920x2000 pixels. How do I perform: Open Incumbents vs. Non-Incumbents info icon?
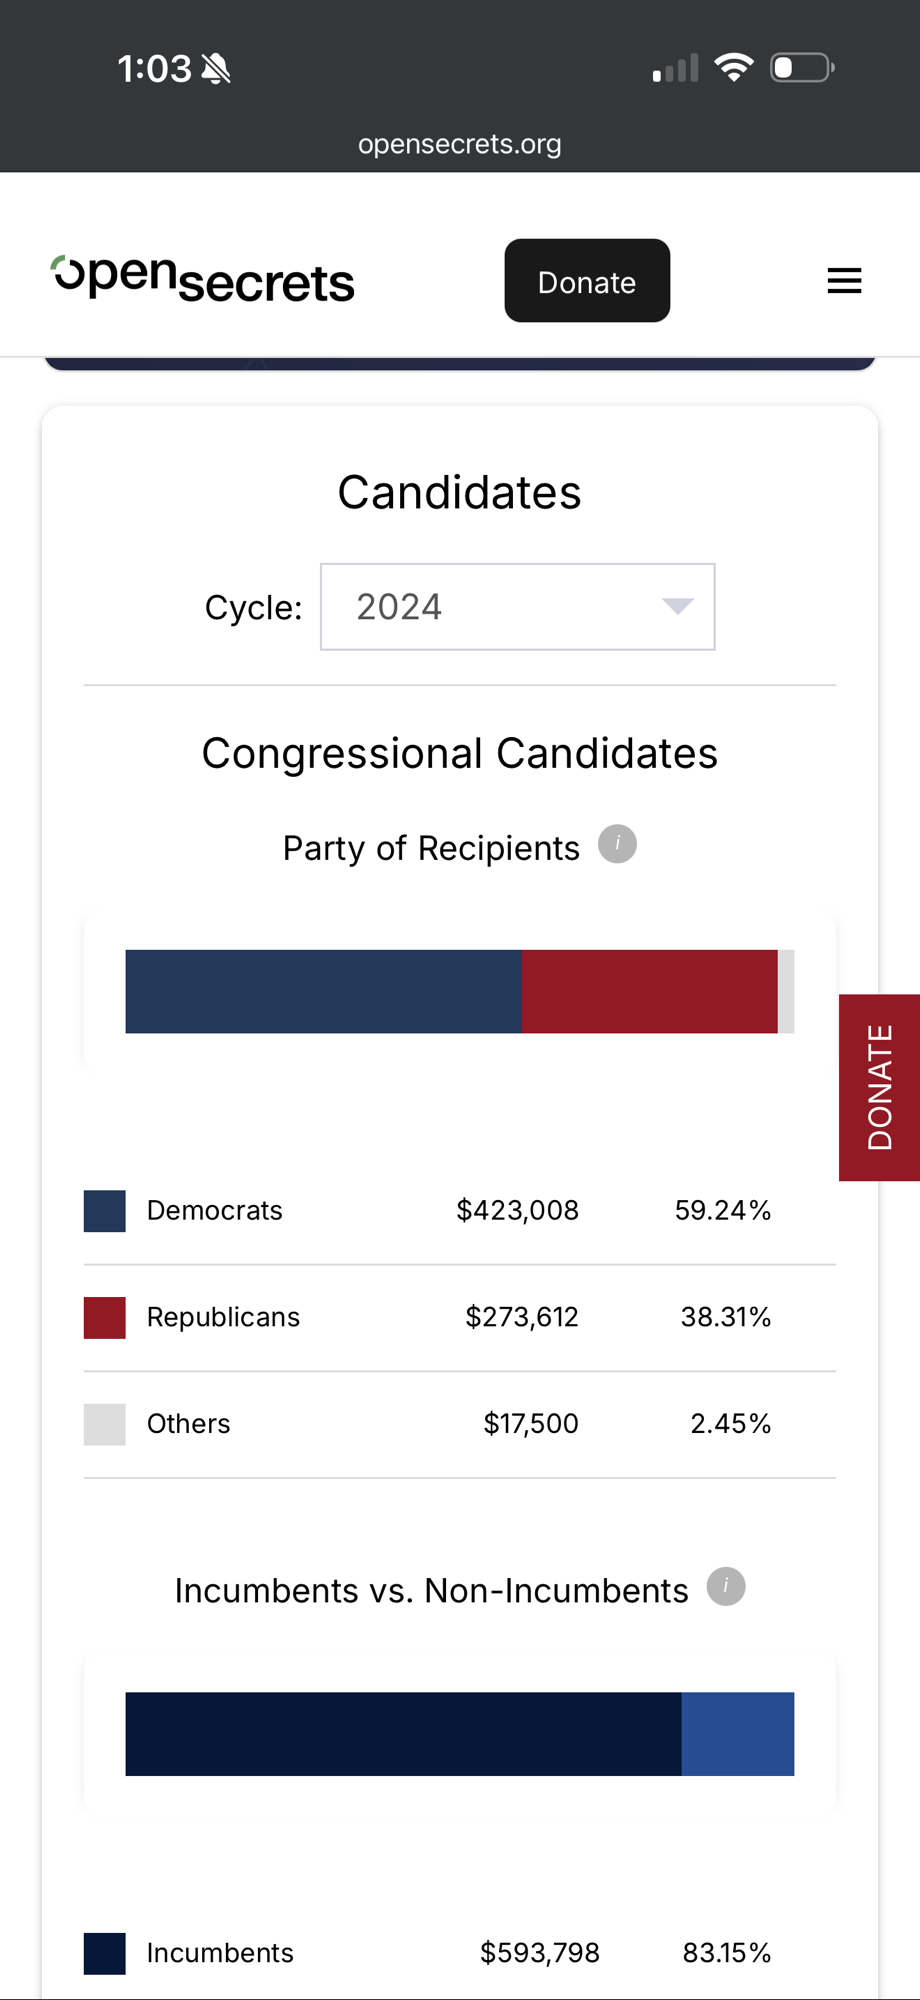(x=726, y=1586)
